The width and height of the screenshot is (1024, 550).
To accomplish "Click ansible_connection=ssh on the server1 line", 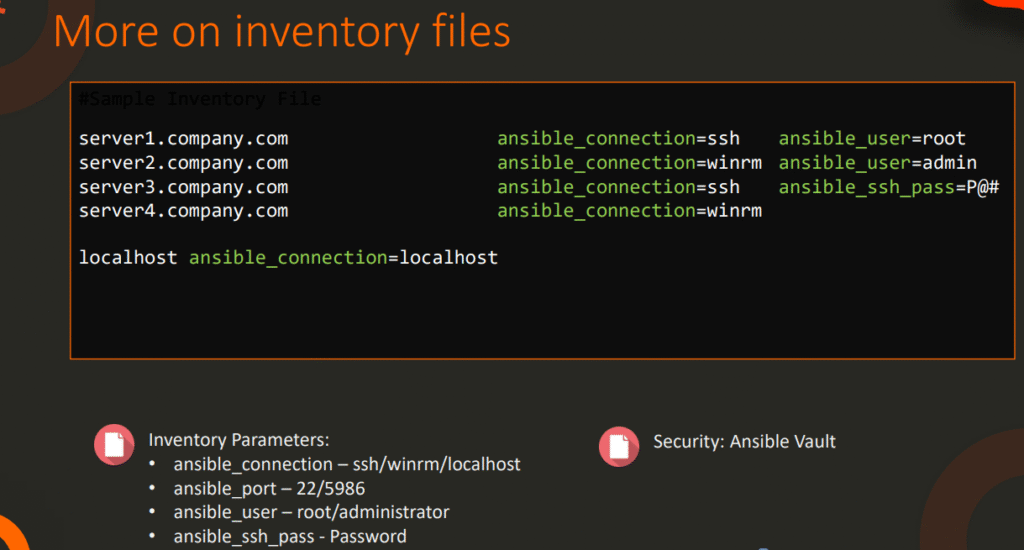I will 618,139.
